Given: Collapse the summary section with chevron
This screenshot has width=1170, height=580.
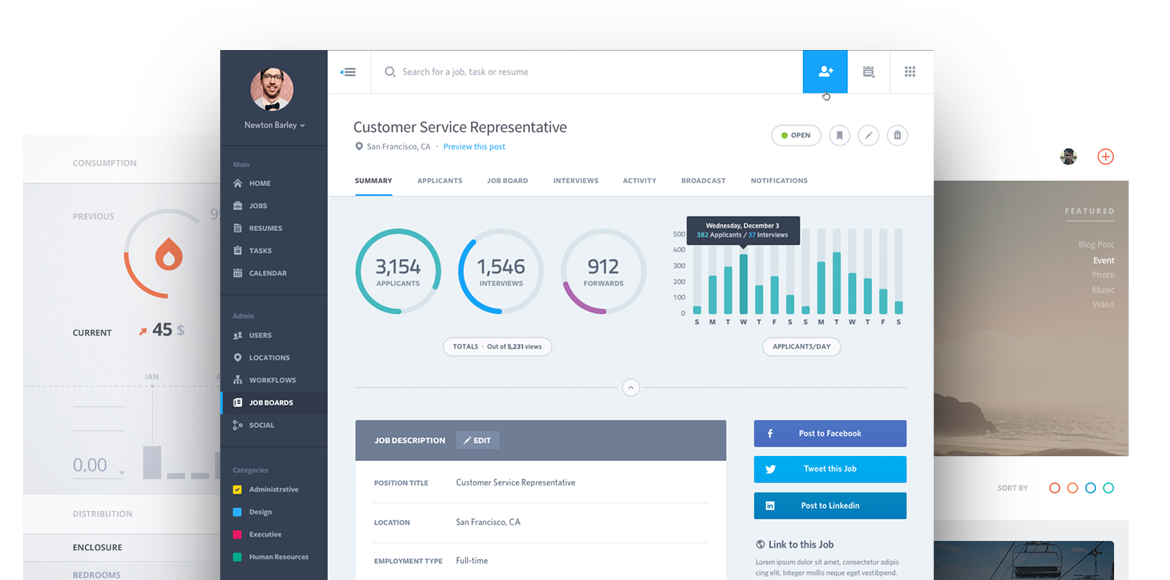Looking at the screenshot, I should click(x=631, y=387).
